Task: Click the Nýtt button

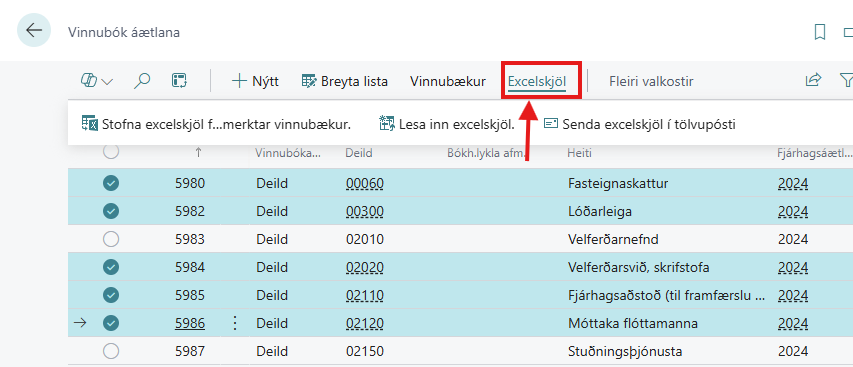Action: pos(255,82)
